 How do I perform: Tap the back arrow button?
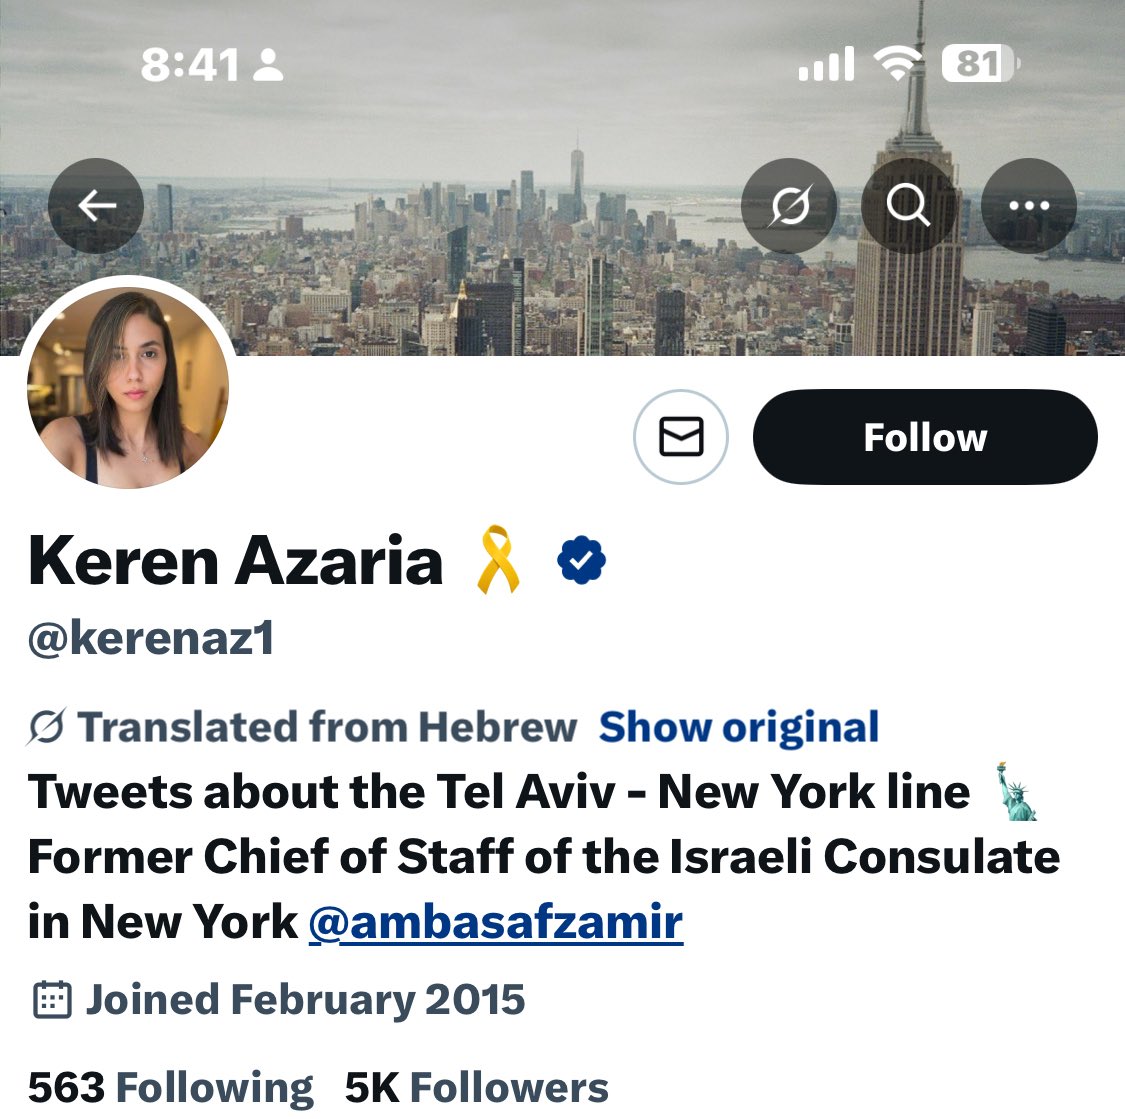point(96,206)
